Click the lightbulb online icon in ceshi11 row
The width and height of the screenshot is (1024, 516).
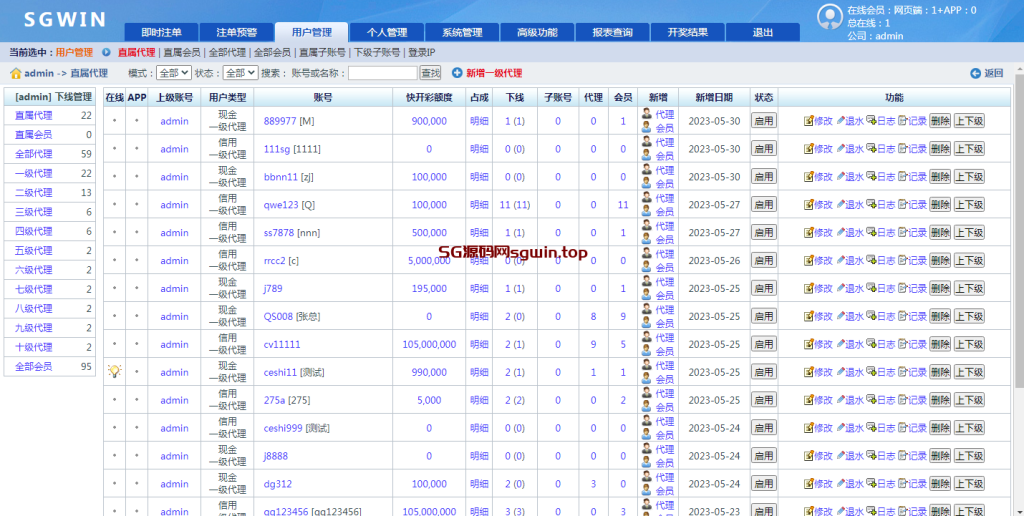tap(114, 372)
